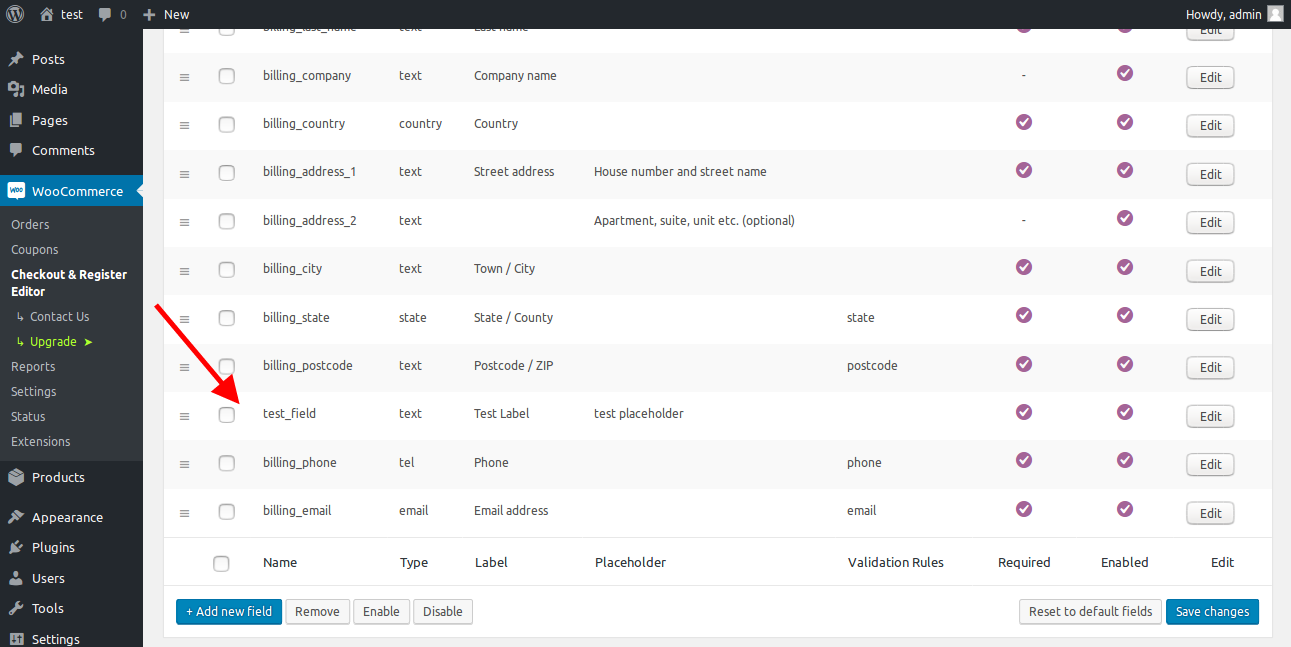Click the Comments sidebar icon

coord(16,150)
